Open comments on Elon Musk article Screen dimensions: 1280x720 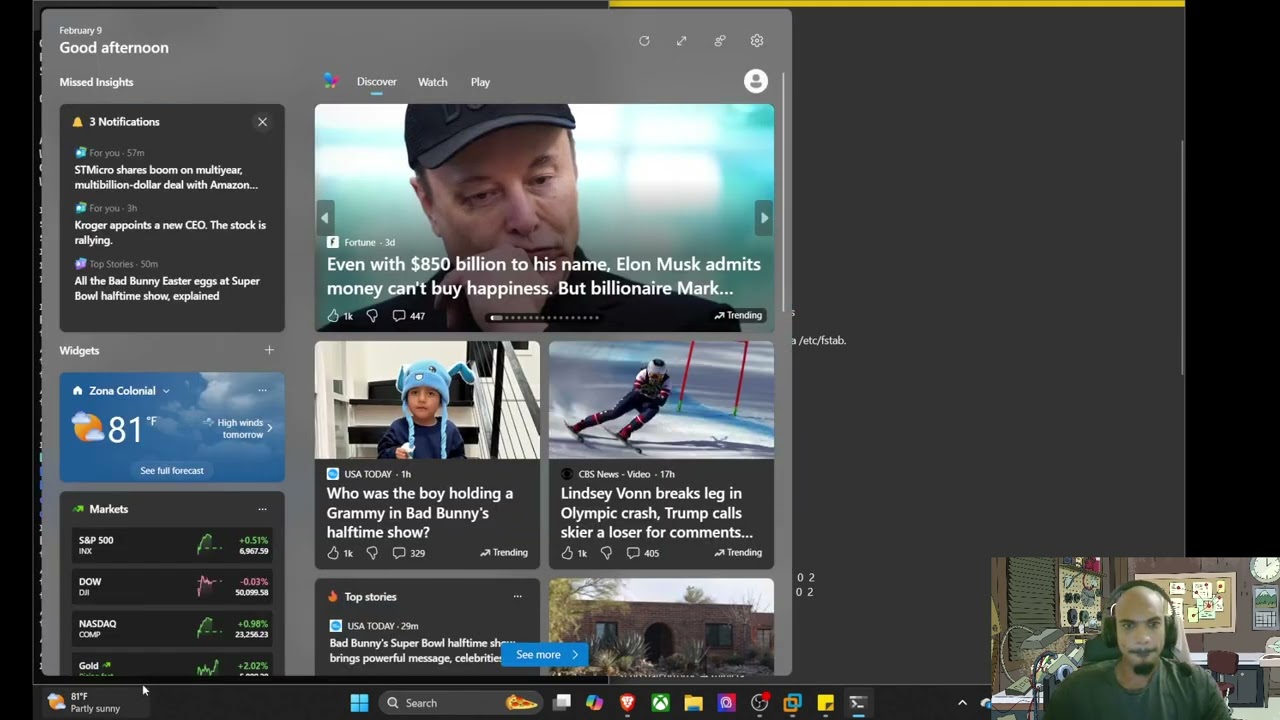409,316
